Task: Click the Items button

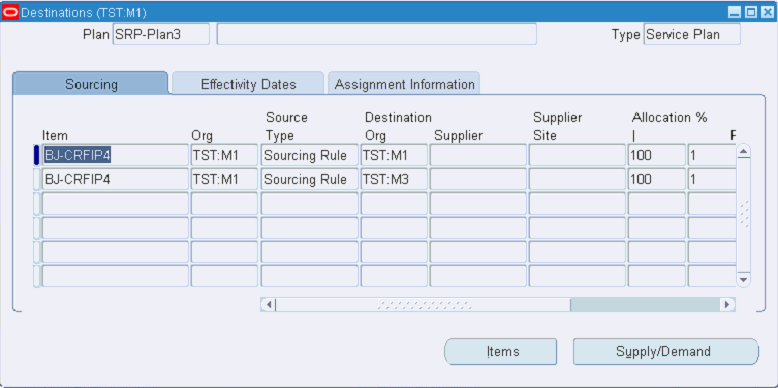Action: [x=500, y=351]
